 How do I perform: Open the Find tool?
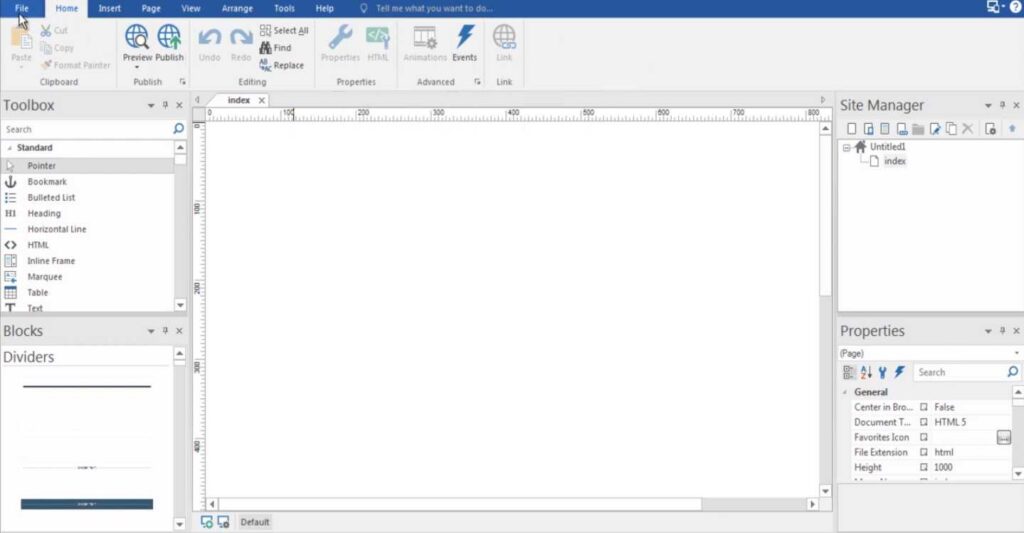click(276, 48)
